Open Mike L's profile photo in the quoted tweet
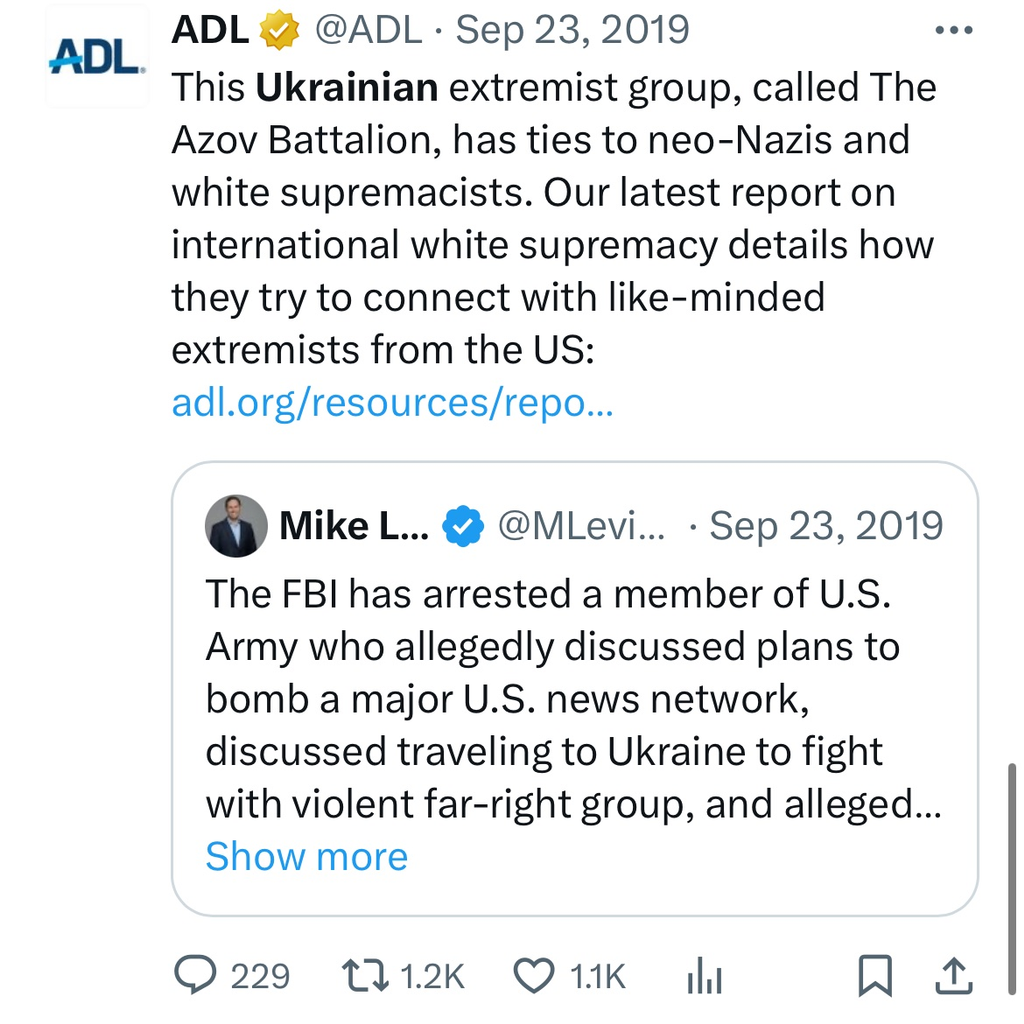The image size is (1024, 1024). [237, 526]
